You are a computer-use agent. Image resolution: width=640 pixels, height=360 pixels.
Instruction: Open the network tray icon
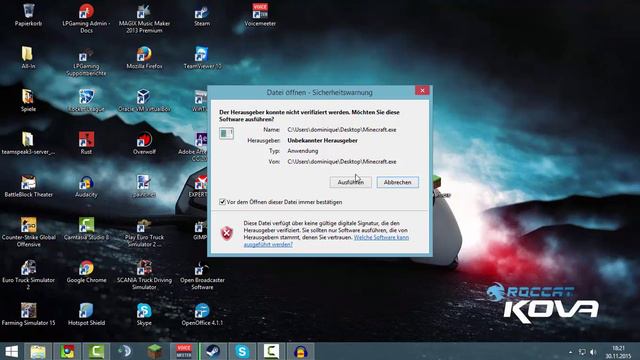(582, 352)
